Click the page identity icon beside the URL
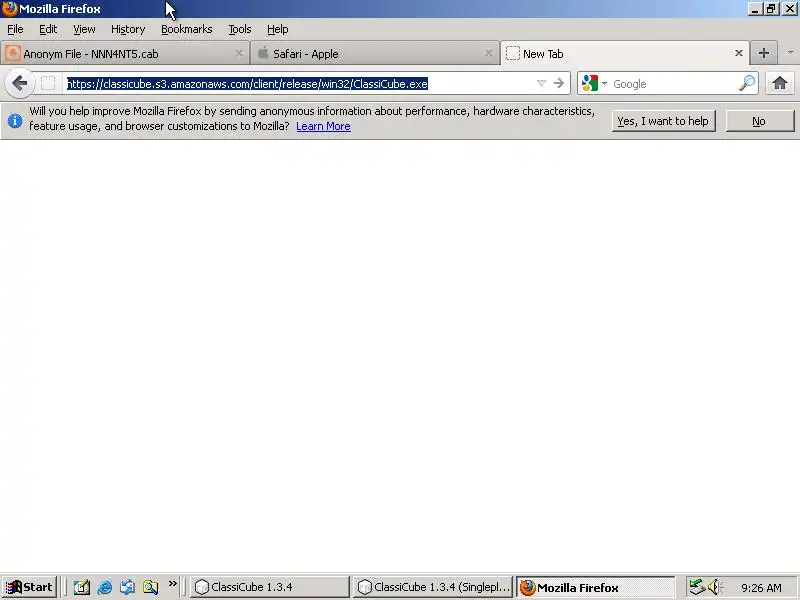 (x=48, y=83)
